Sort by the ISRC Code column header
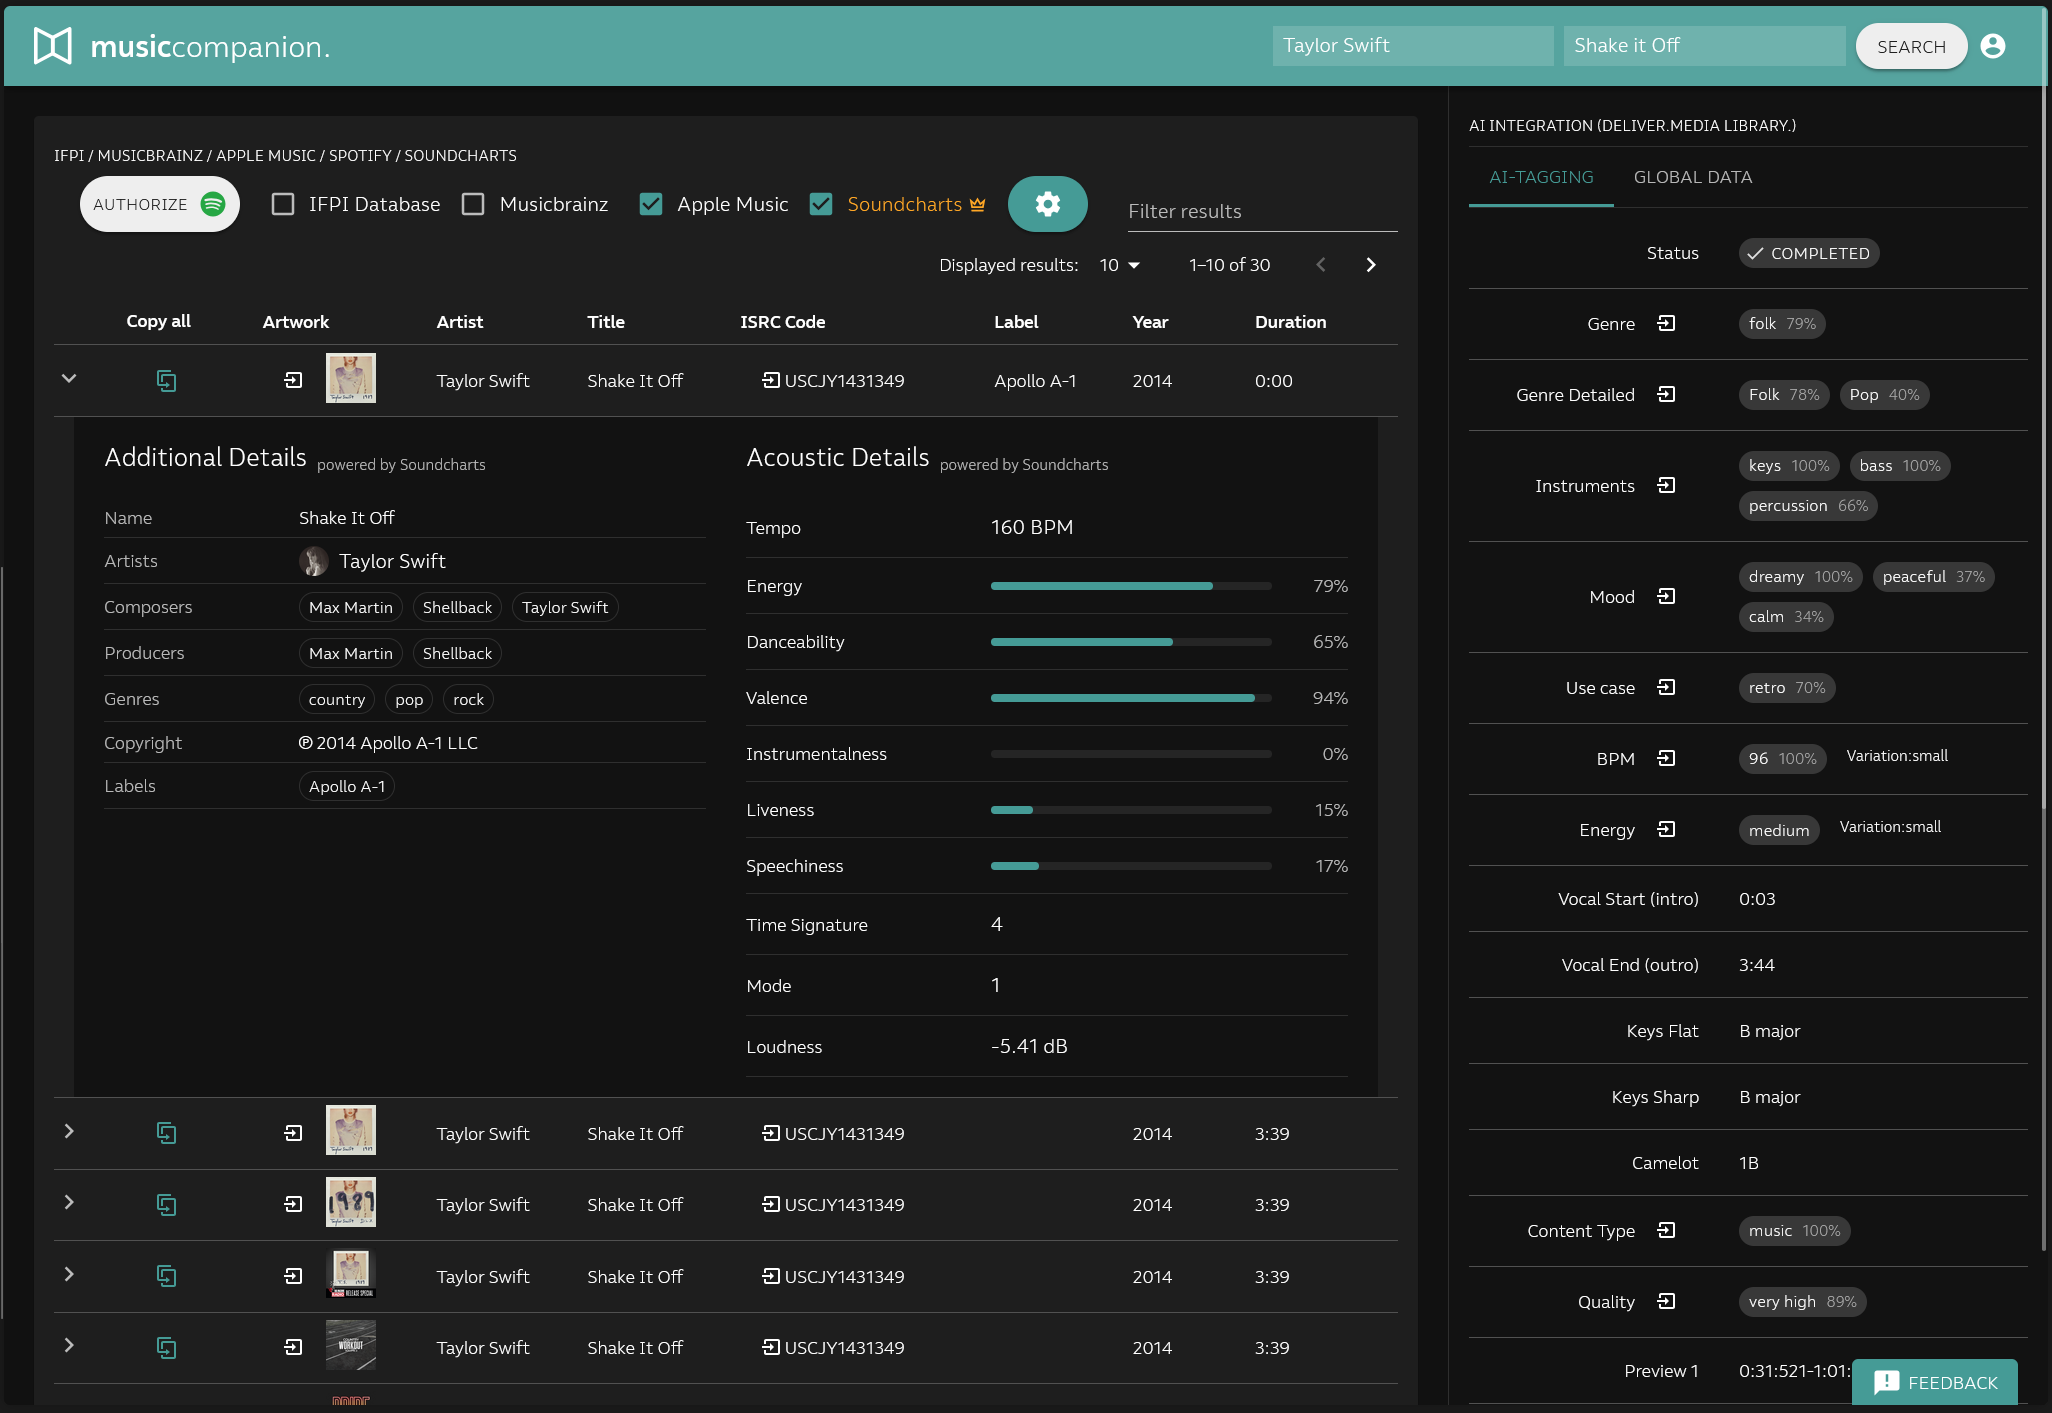This screenshot has width=2052, height=1413. pos(782,321)
